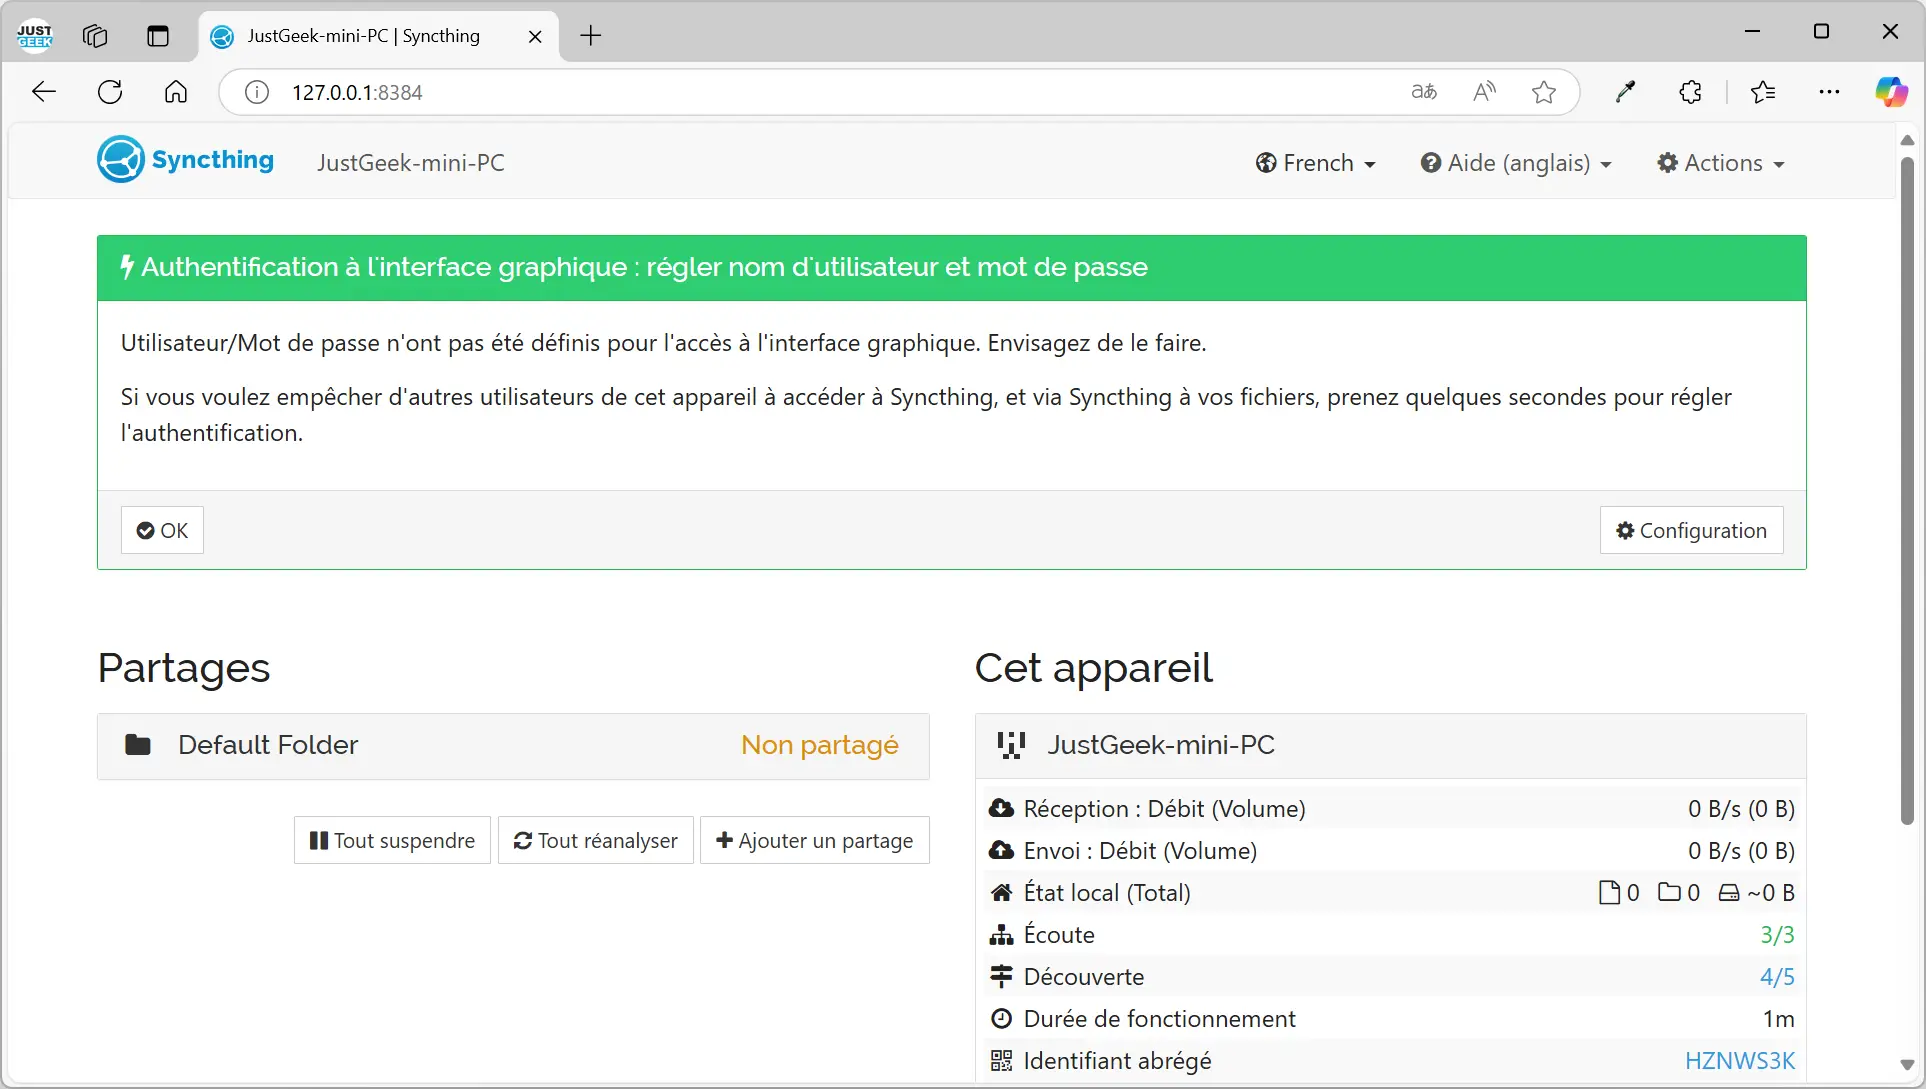Image resolution: width=1926 pixels, height=1089 pixels.
Task: Open Configuration from the notice
Action: point(1691,530)
